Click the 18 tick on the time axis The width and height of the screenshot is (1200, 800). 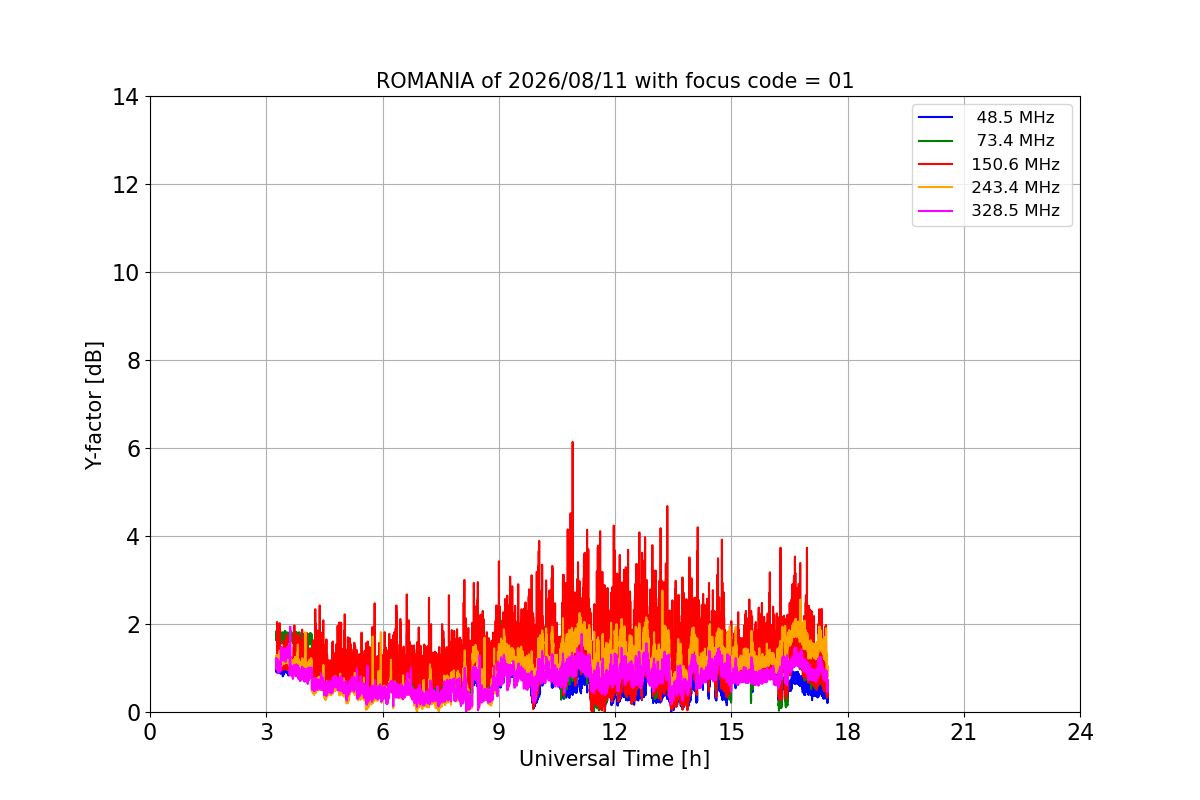tap(847, 731)
